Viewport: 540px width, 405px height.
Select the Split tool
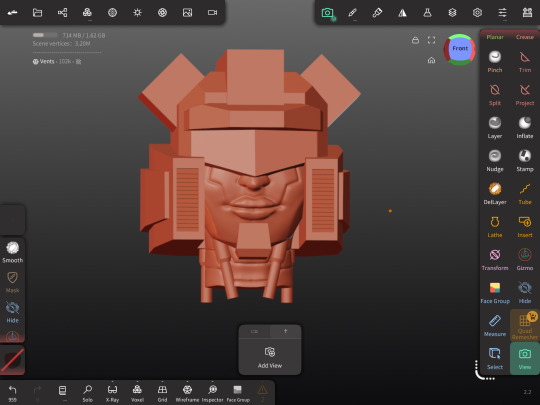(x=495, y=94)
